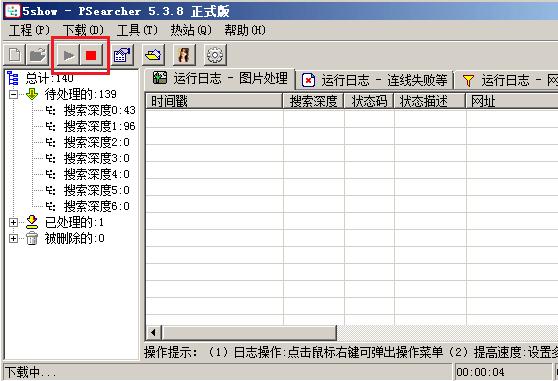The width and height of the screenshot is (558, 381).
Task: Open the 帮助(H) menu
Action: pos(245,30)
